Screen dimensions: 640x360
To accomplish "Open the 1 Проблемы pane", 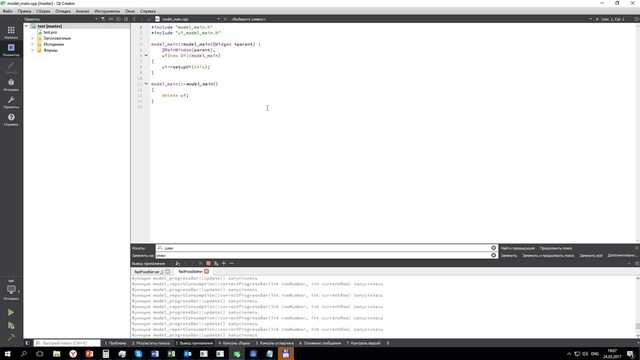I will tap(116, 343).
